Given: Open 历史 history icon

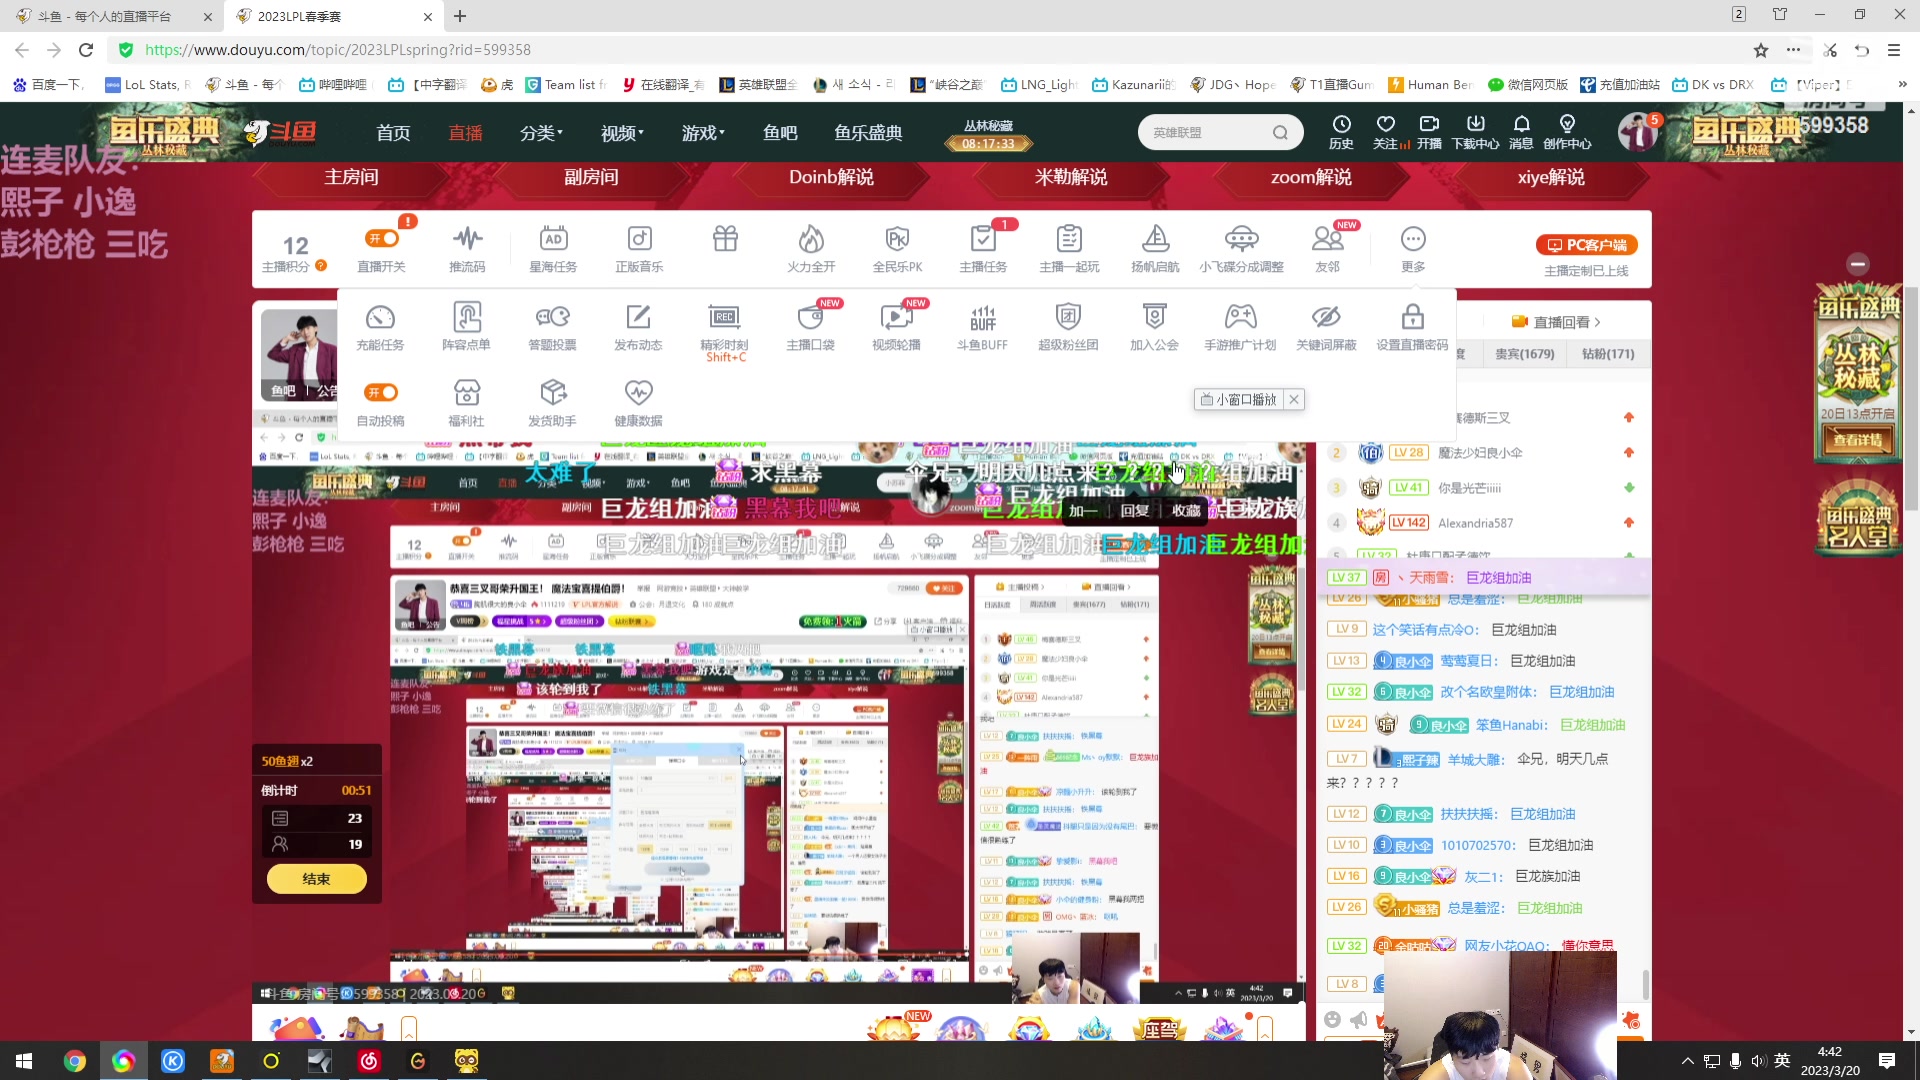Looking at the screenshot, I should (1341, 131).
